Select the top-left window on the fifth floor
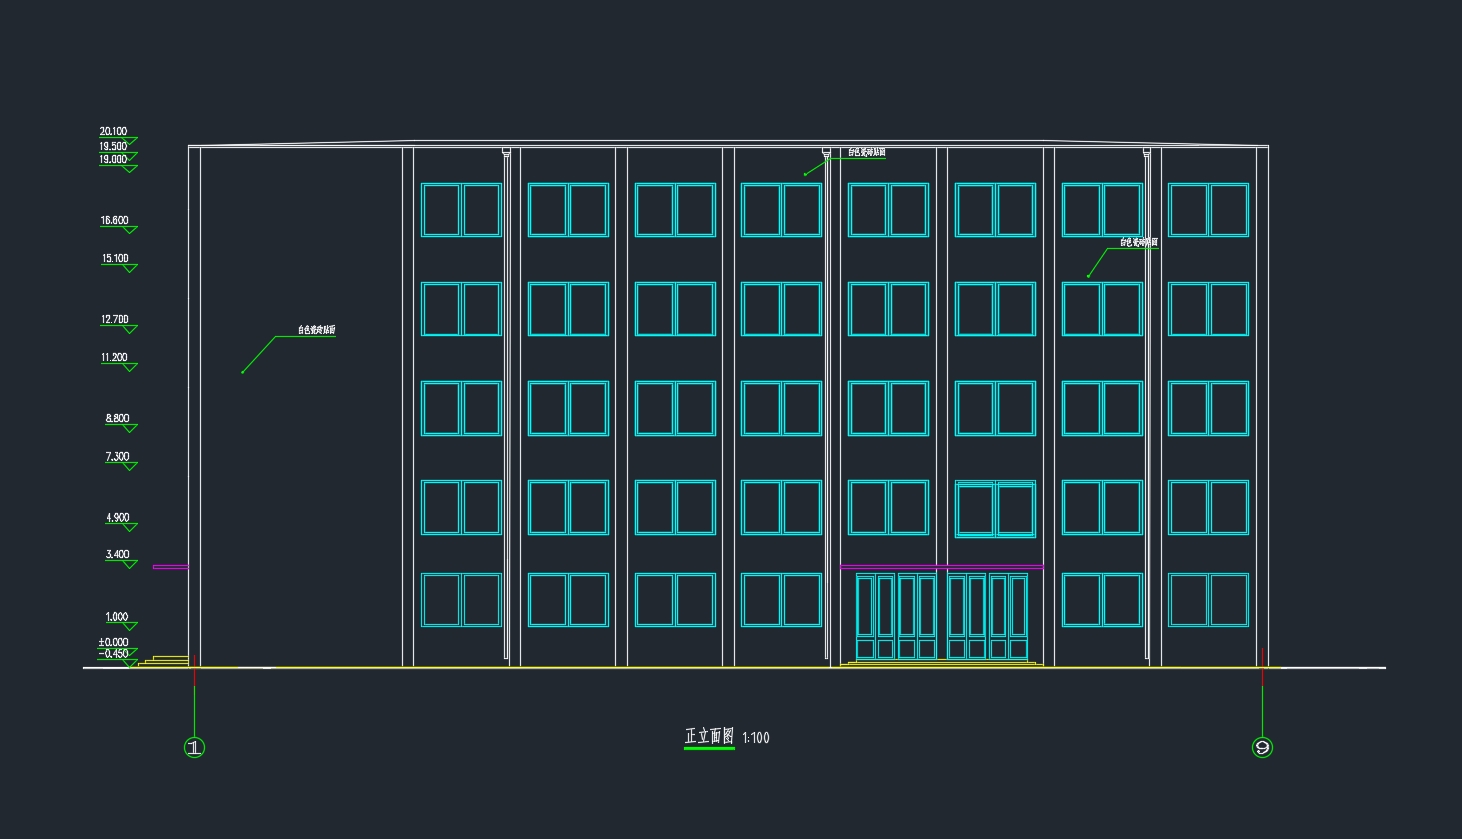 pyautogui.click(x=461, y=210)
